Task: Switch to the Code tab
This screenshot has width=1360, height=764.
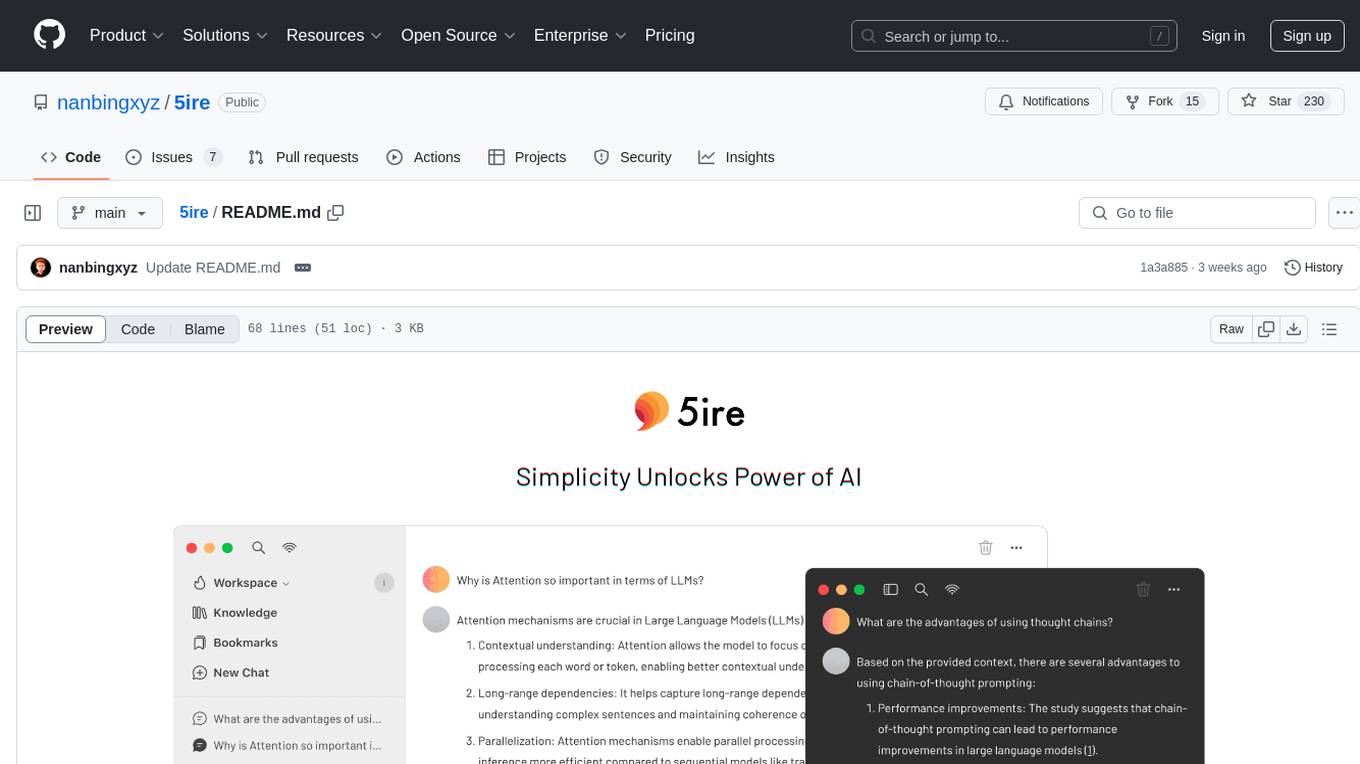Action: pos(71,157)
